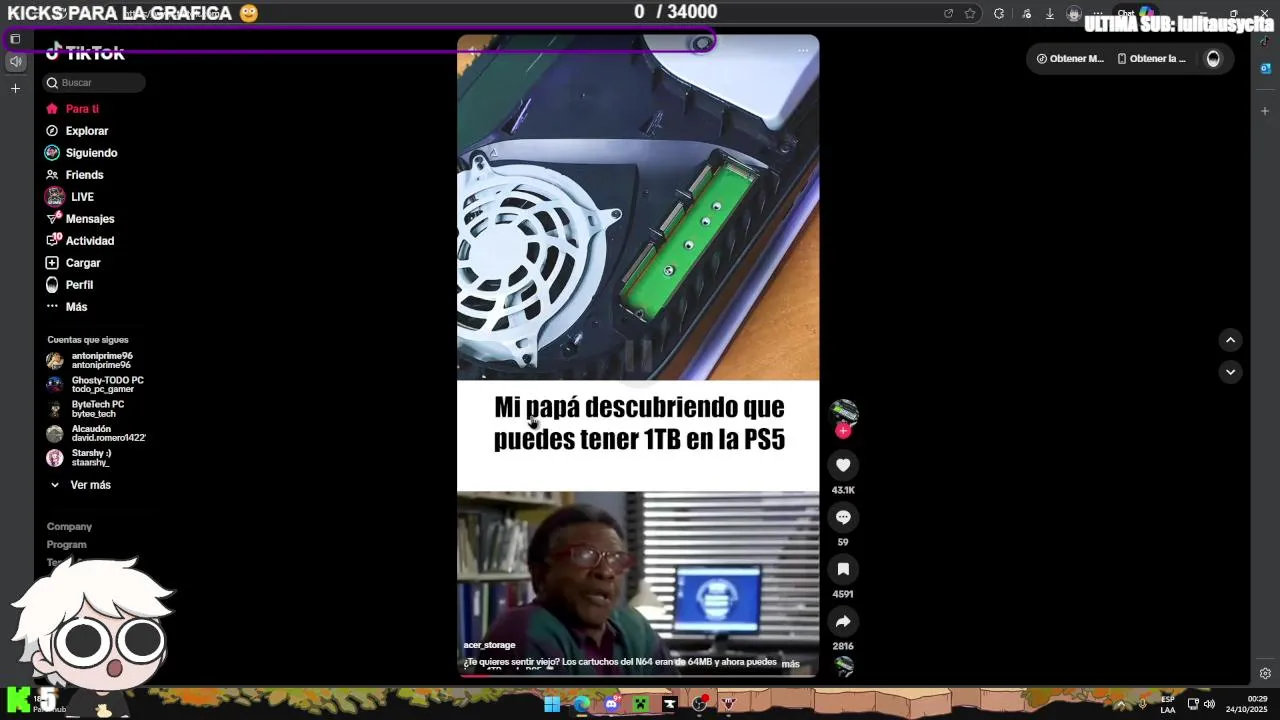Click the Obtener la... app button

(1151, 59)
